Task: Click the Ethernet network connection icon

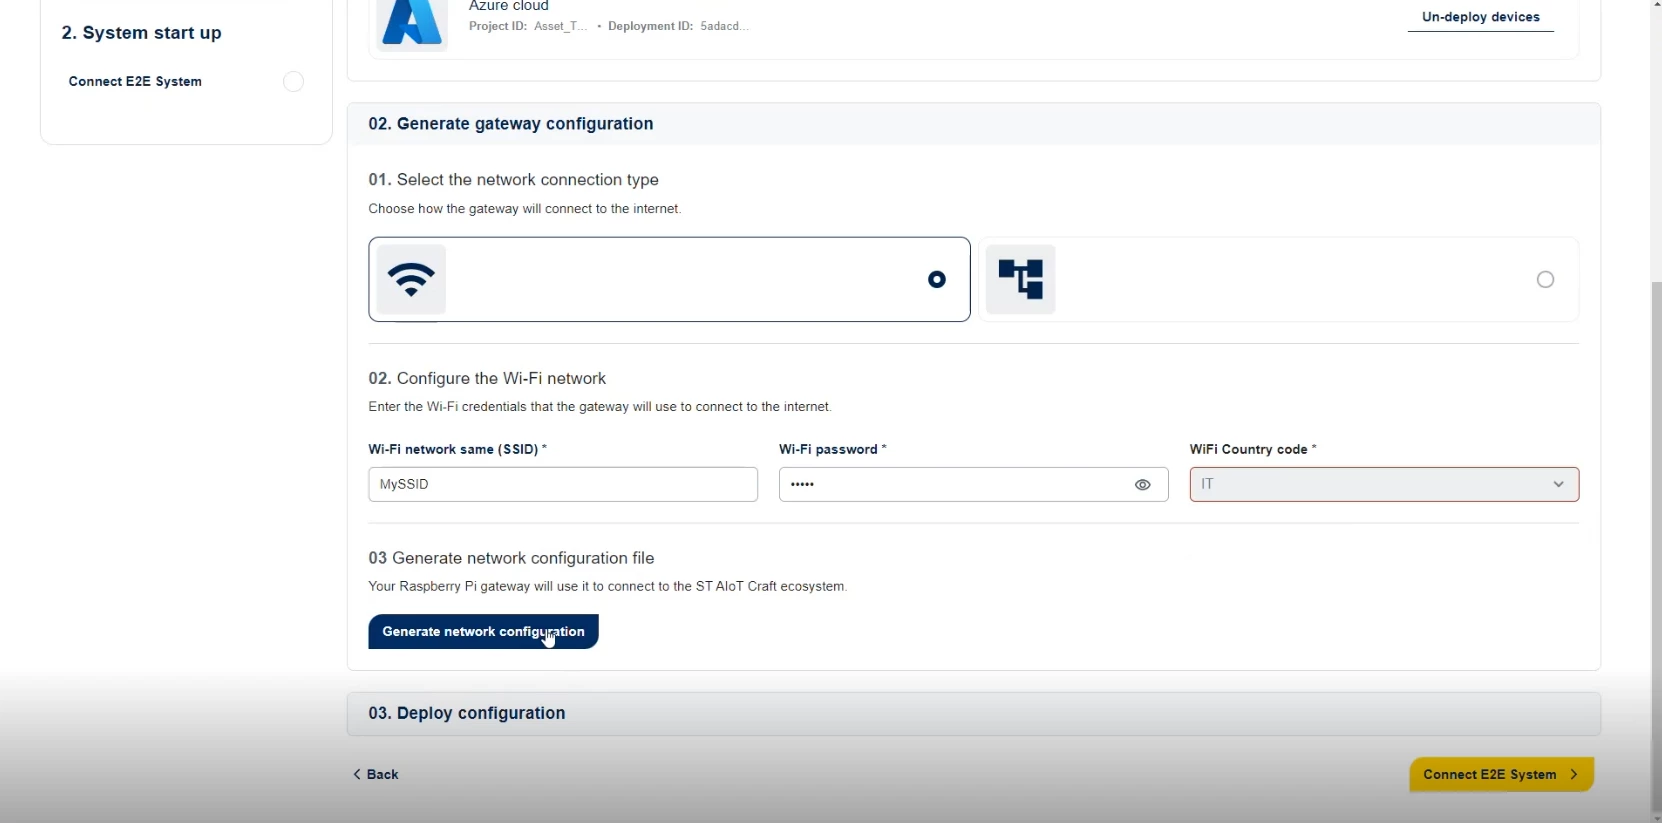Action: pyautogui.click(x=1020, y=279)
